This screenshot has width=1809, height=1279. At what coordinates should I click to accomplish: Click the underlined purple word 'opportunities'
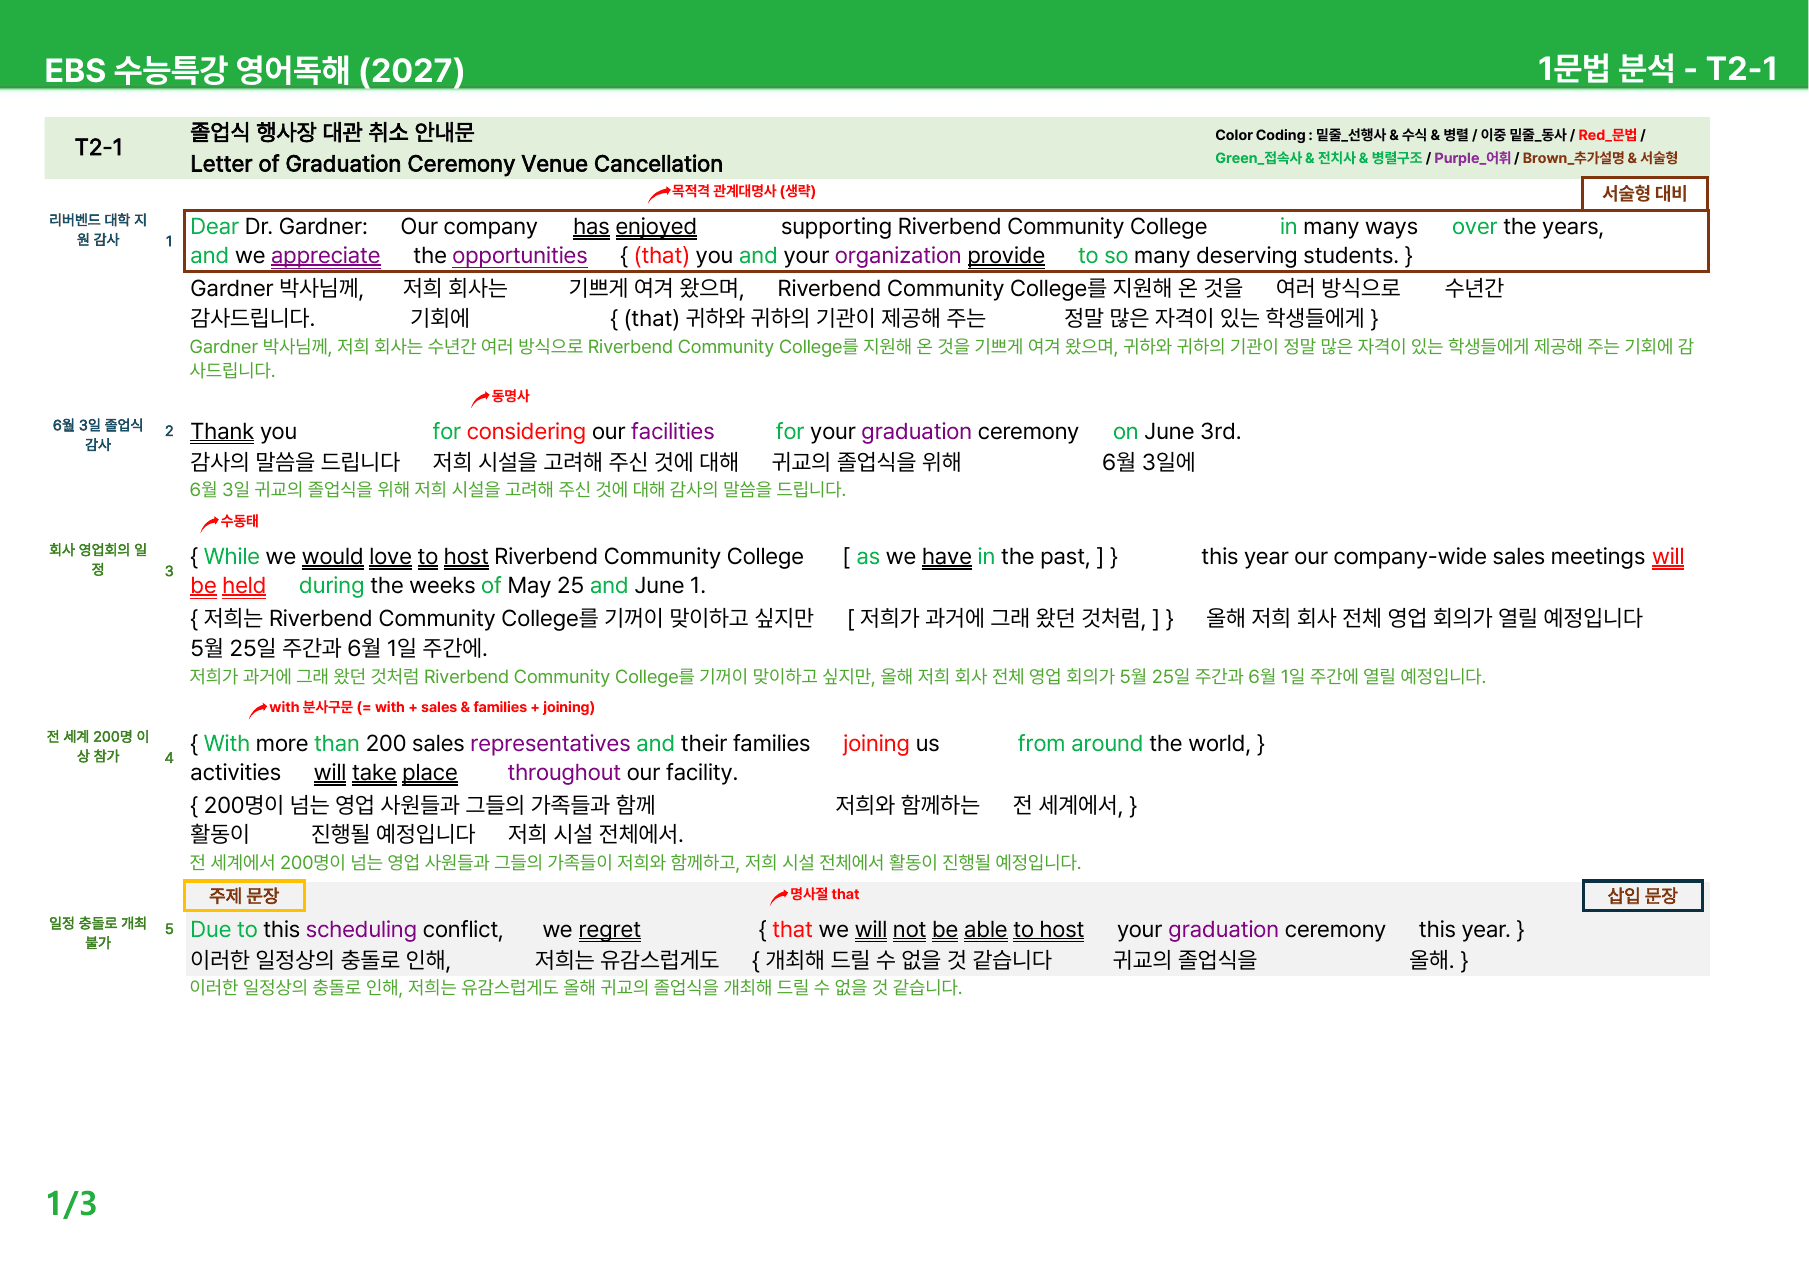520,256
